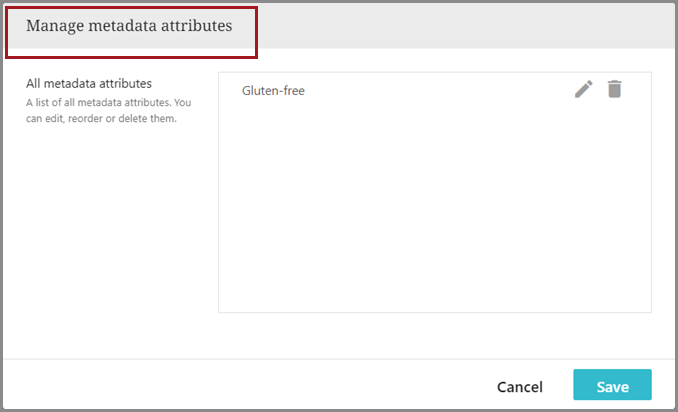The height and width of the screenshot is (412, 678).
Task: Select the Gluten-free attribute name
Action: click(273, 91)
